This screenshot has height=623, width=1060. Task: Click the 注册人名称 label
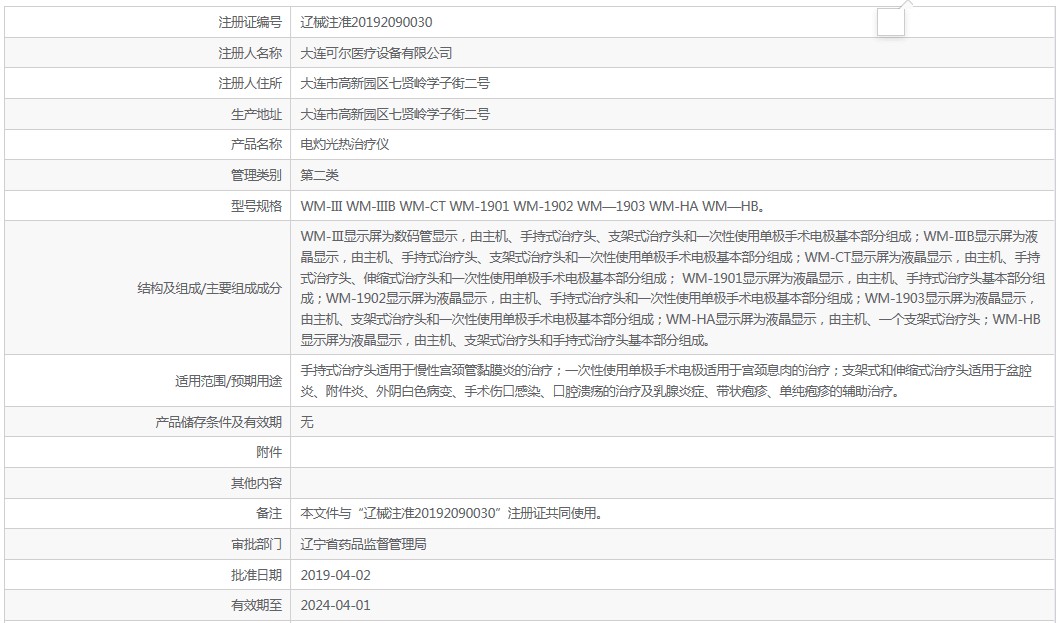(x=249, y=53)
